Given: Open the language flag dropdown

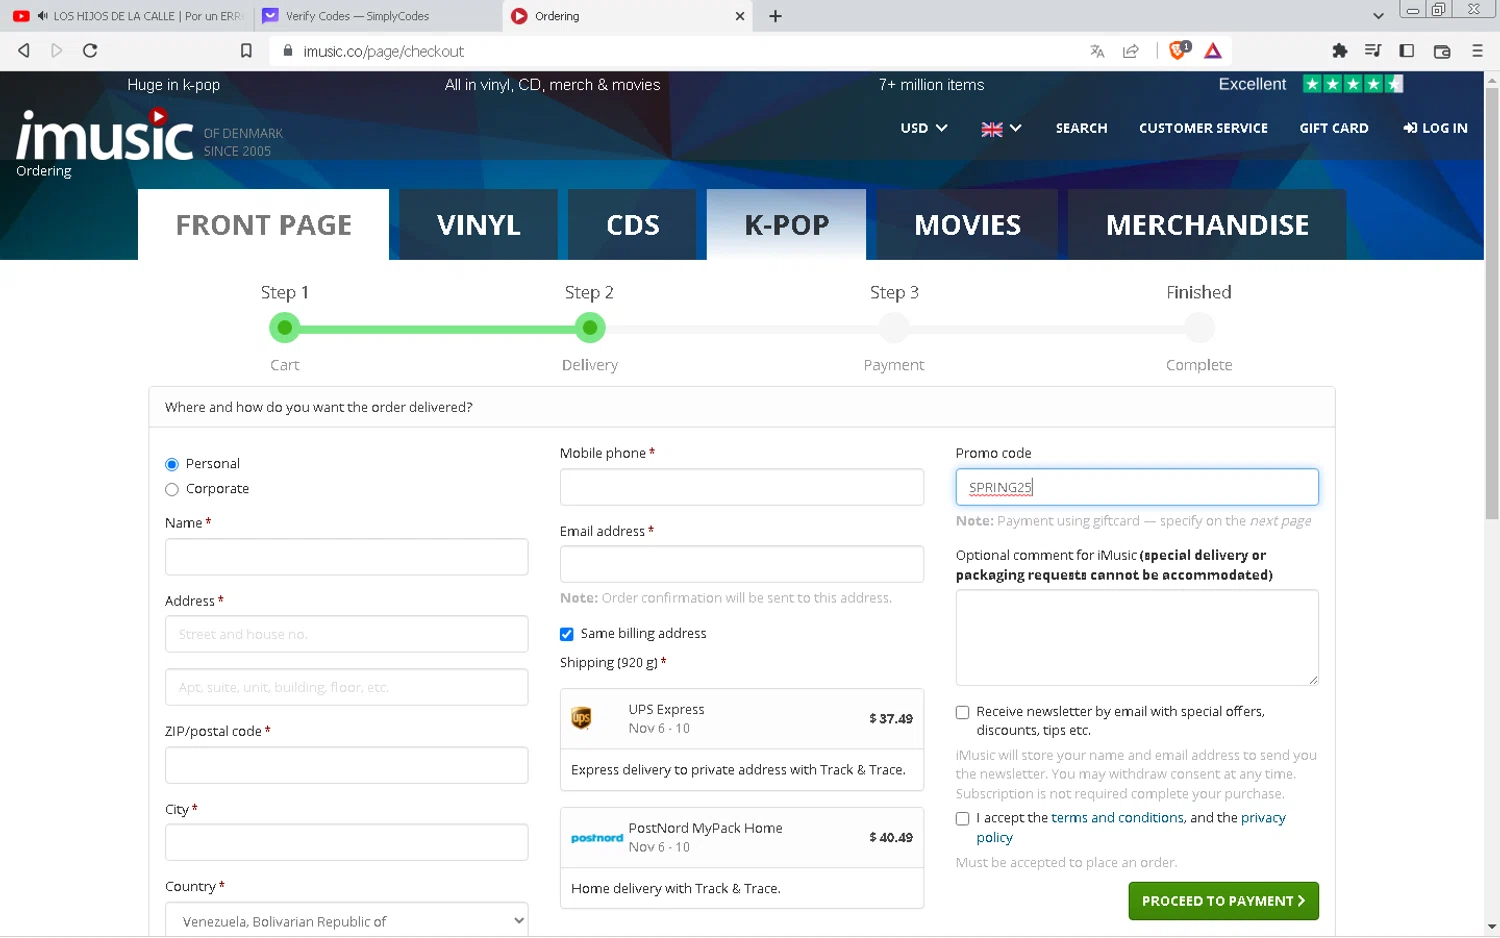Looking at the screenshot, I should 1001,128.
